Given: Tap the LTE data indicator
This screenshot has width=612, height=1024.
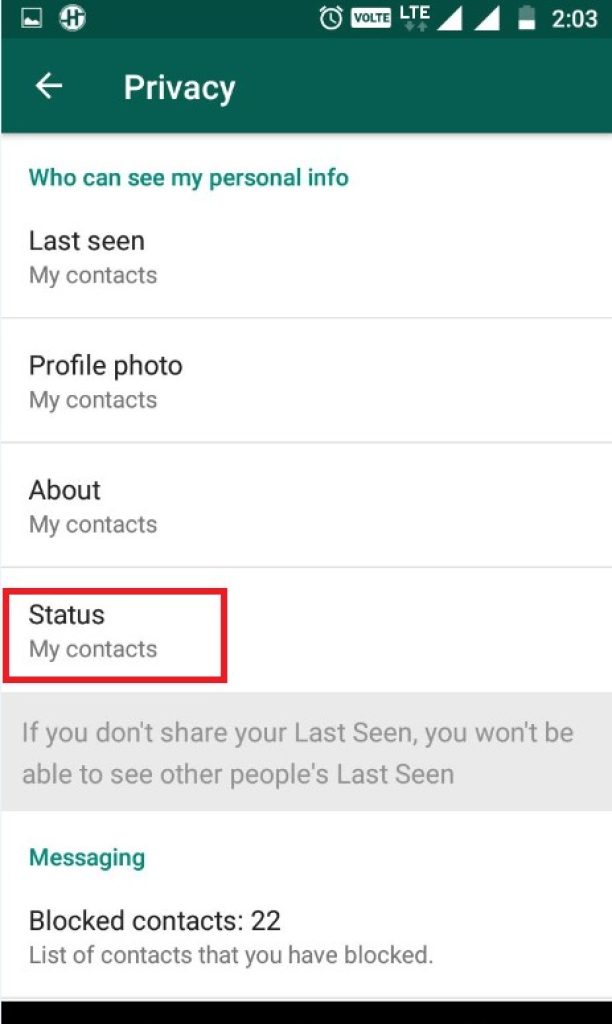Looking at the screenshot, I should click(413, 19).
